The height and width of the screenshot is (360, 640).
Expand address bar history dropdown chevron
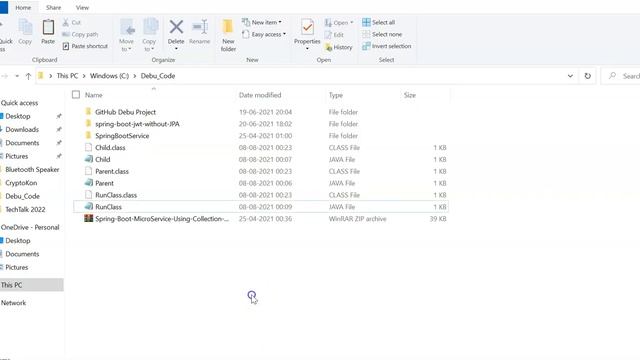570,76
